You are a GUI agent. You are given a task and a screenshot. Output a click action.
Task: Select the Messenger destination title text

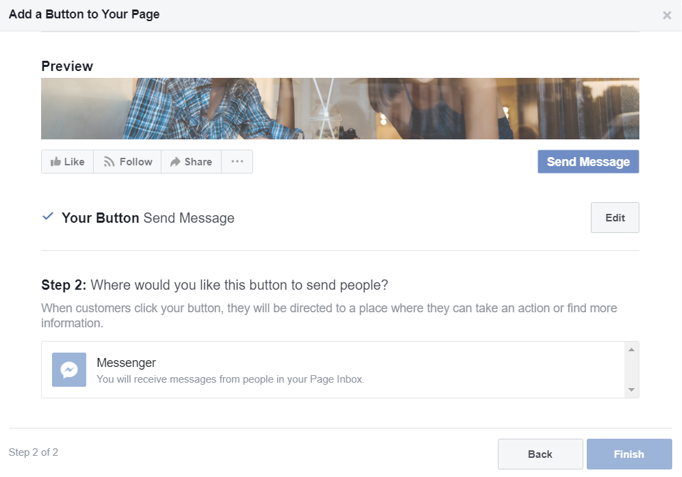point(126,363)
